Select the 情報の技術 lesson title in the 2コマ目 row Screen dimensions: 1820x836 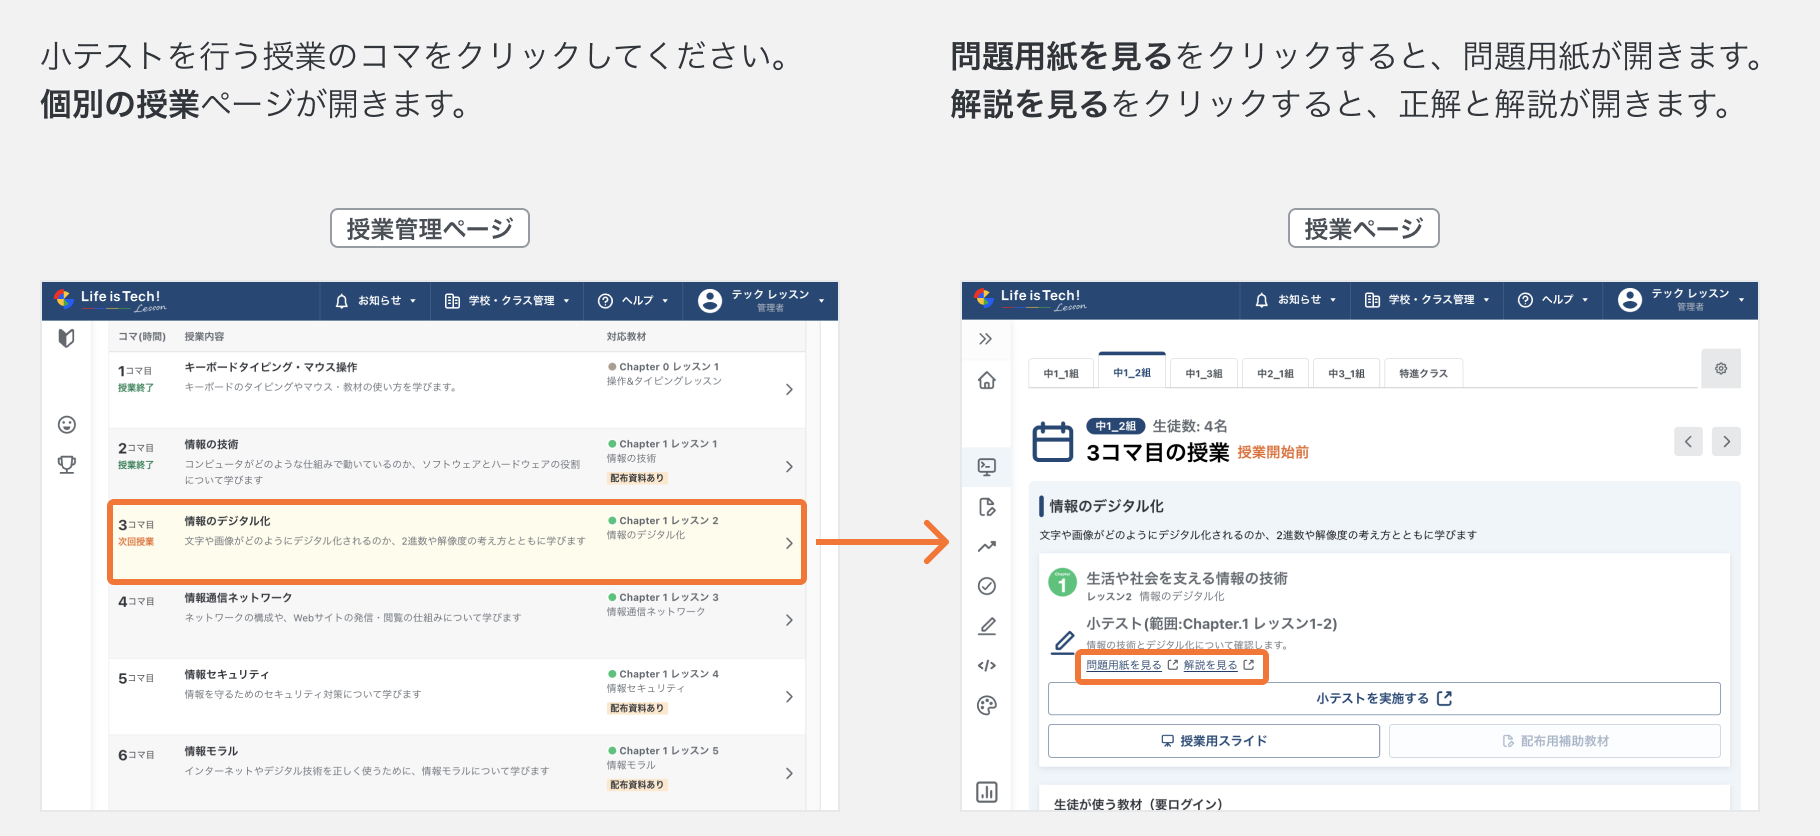pos(211,444)
